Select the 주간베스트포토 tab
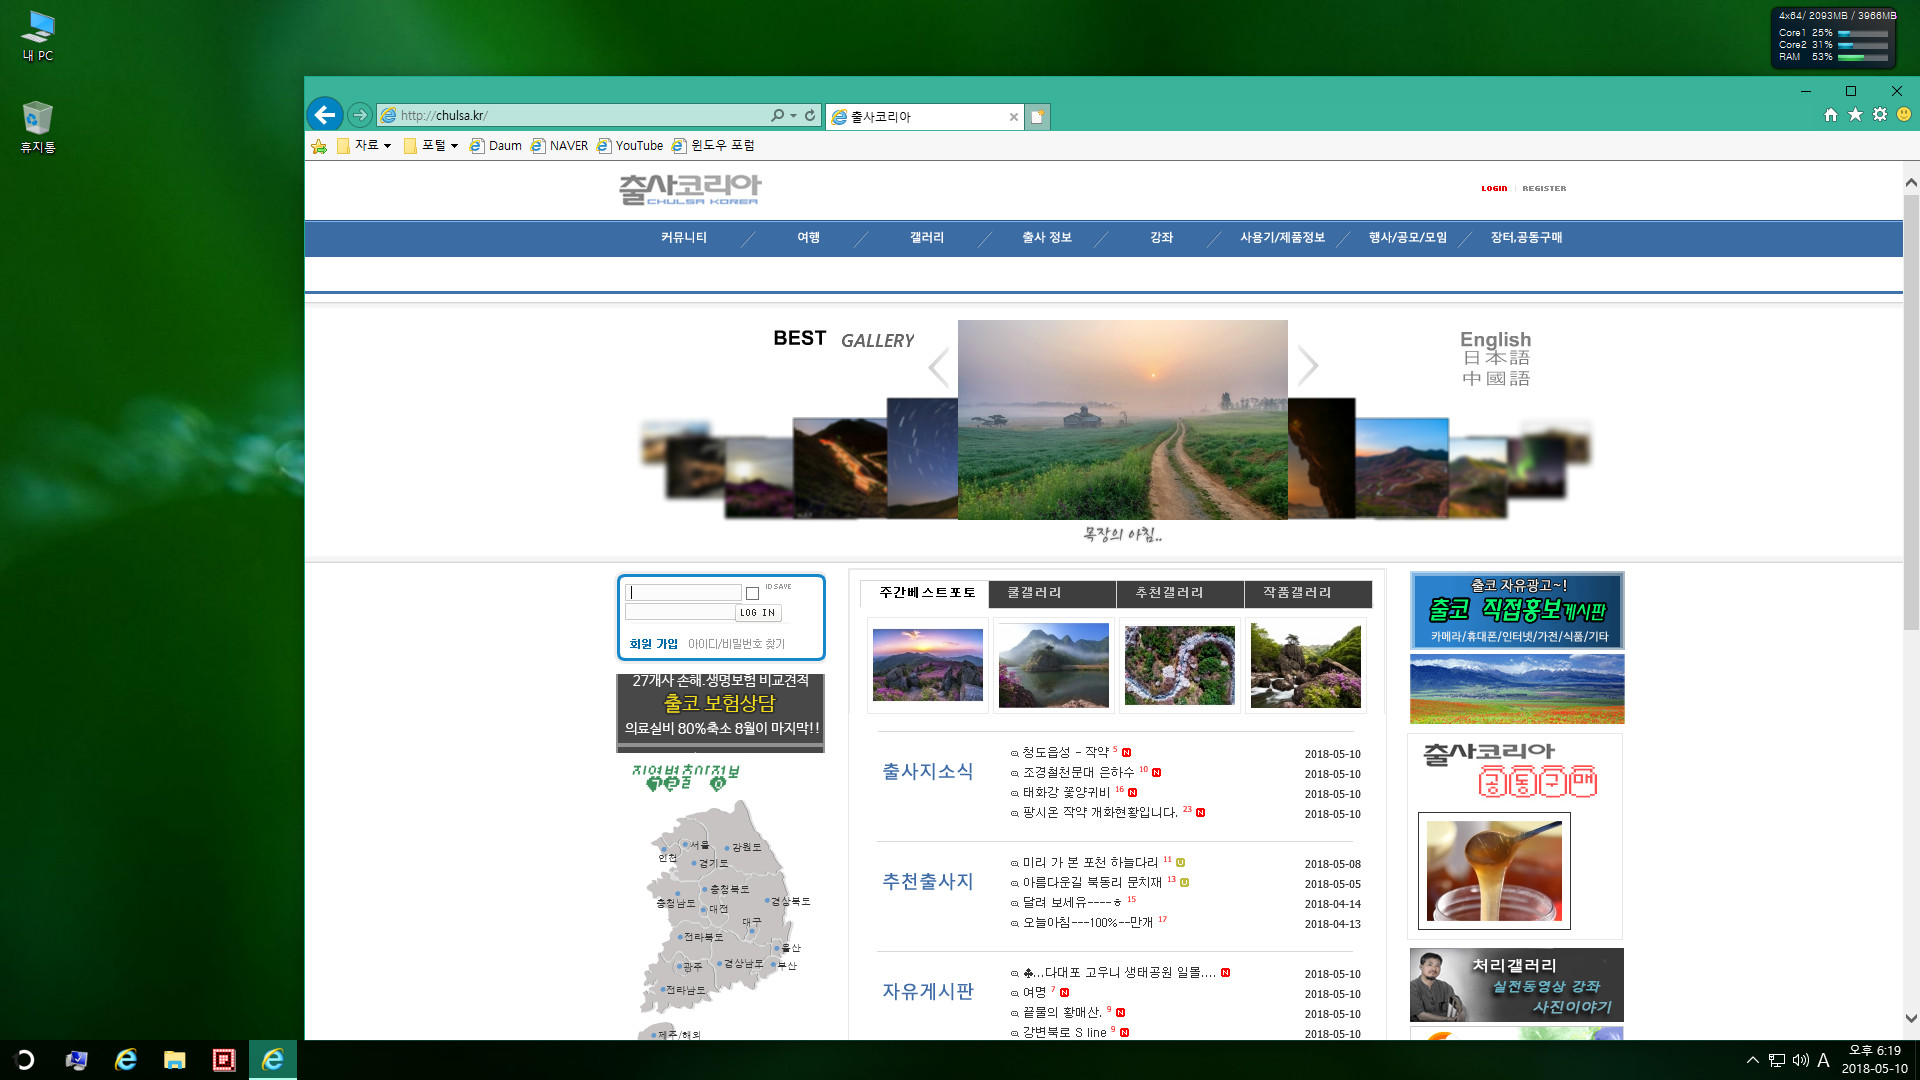Image resolution: width=1920 pixels, height=1080 pixels. pyautogui.click(x=925, y=593)
